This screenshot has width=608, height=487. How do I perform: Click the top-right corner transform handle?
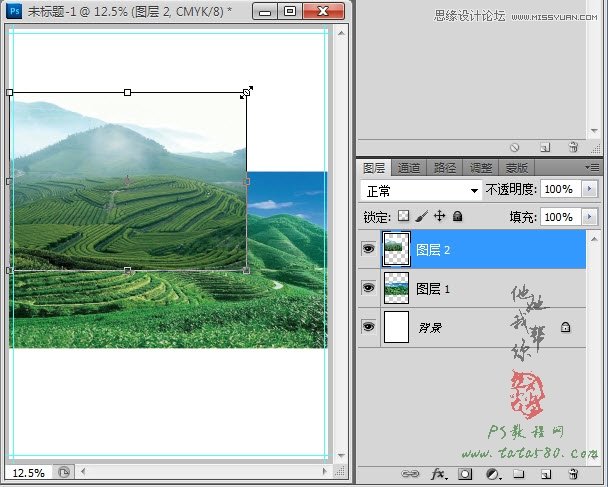coord(246,92)
